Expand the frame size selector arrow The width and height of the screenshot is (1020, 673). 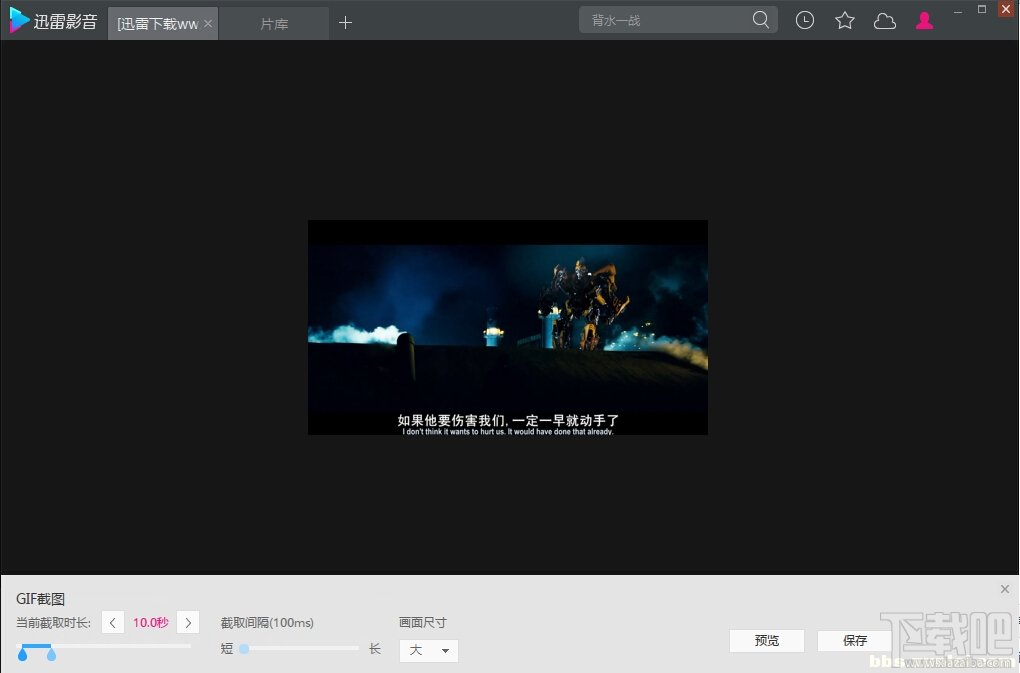click(x=445, y=650)
